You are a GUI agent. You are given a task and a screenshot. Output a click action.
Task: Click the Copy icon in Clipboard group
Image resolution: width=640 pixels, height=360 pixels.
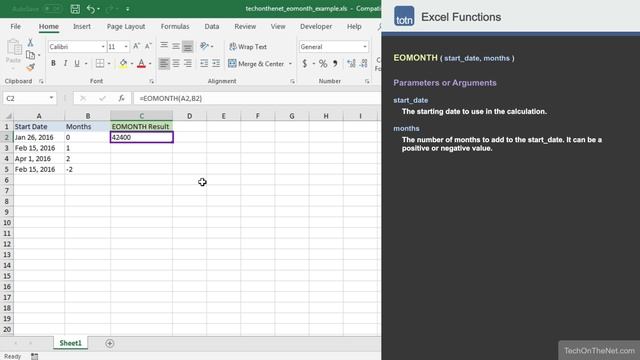pos(30,55)
